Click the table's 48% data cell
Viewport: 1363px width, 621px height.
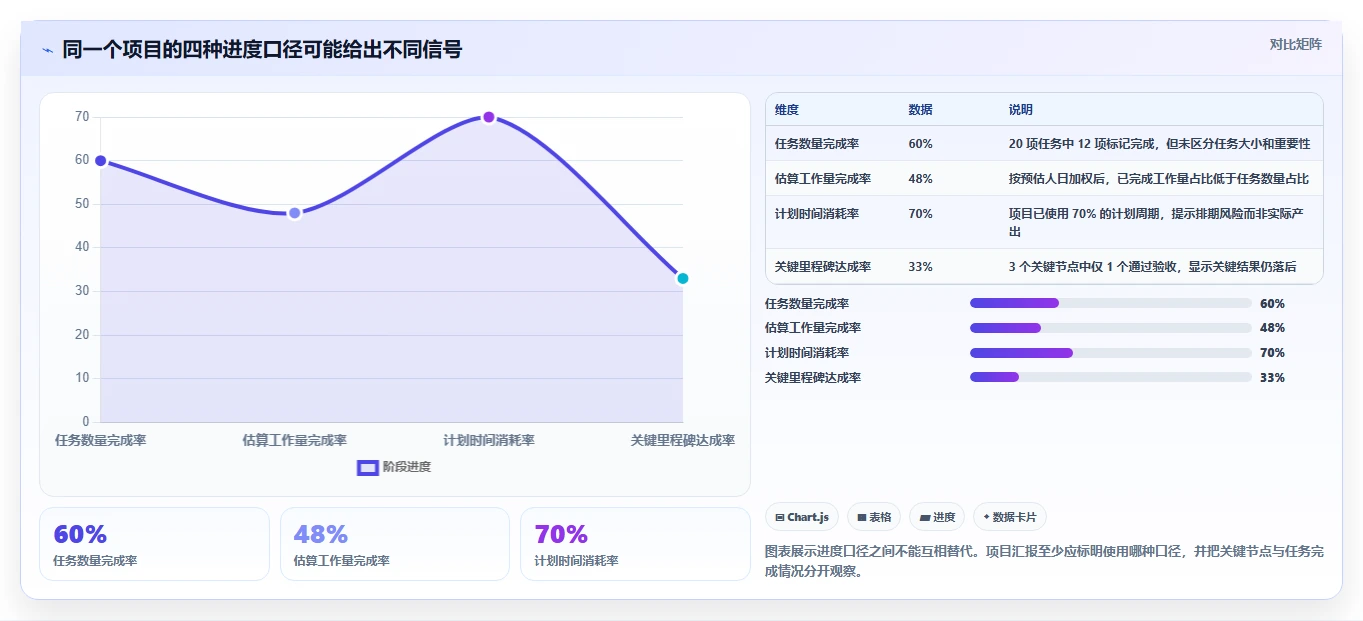click(920, 179)
